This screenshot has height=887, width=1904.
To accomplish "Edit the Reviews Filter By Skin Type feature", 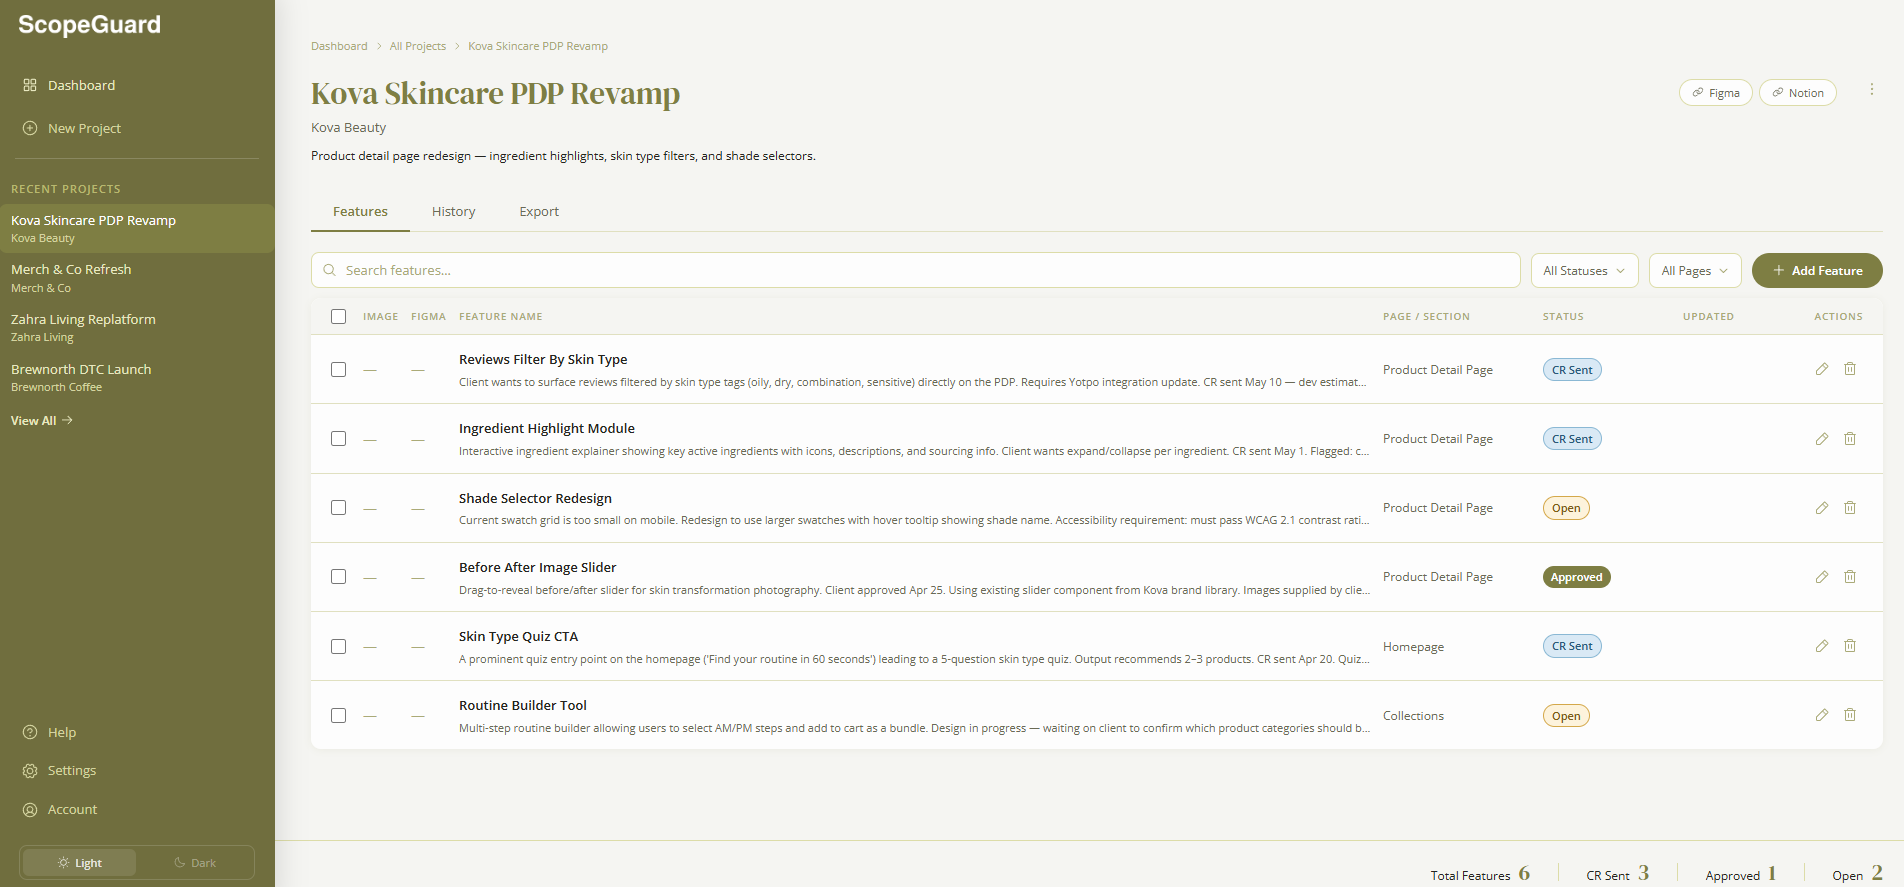I will click(1822, 369).
